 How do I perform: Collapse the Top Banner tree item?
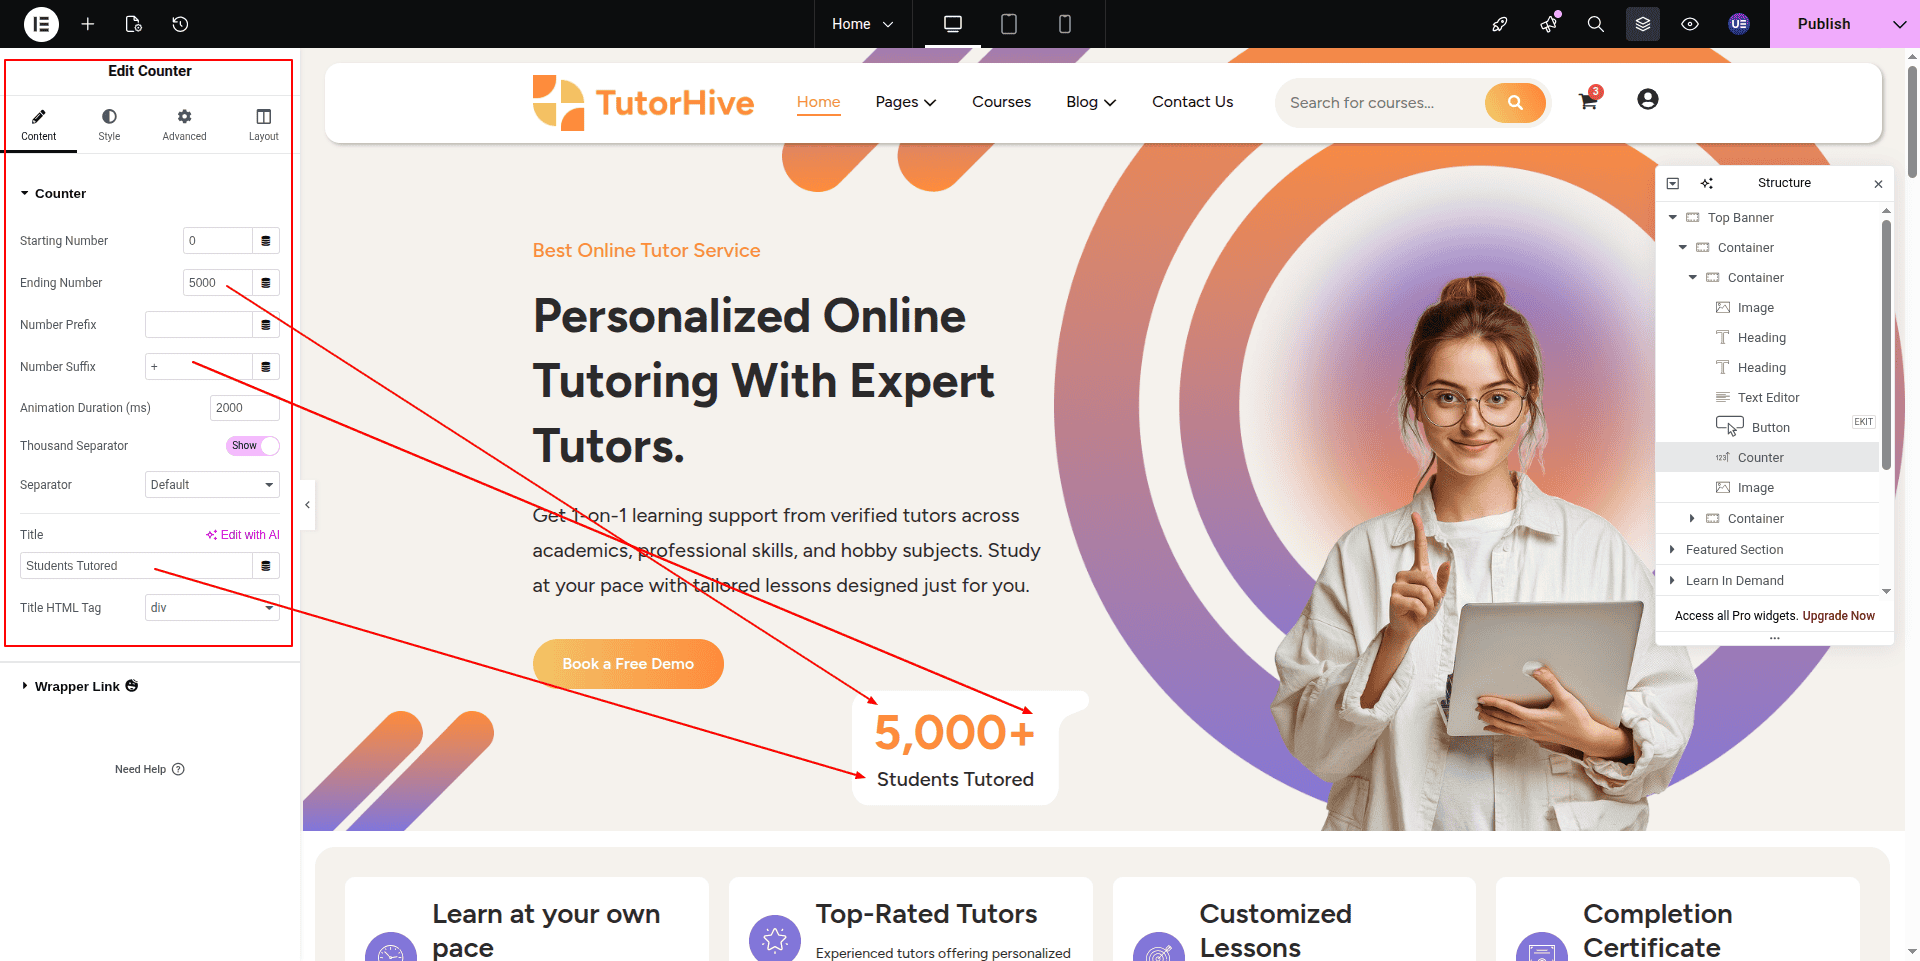point(1672,217)
